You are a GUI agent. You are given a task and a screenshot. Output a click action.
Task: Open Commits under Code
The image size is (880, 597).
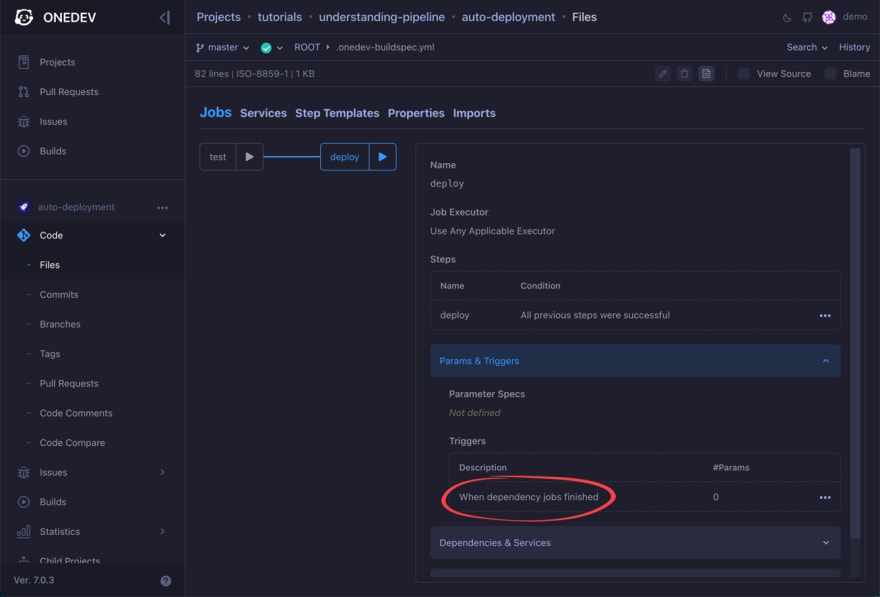[59, 295]
